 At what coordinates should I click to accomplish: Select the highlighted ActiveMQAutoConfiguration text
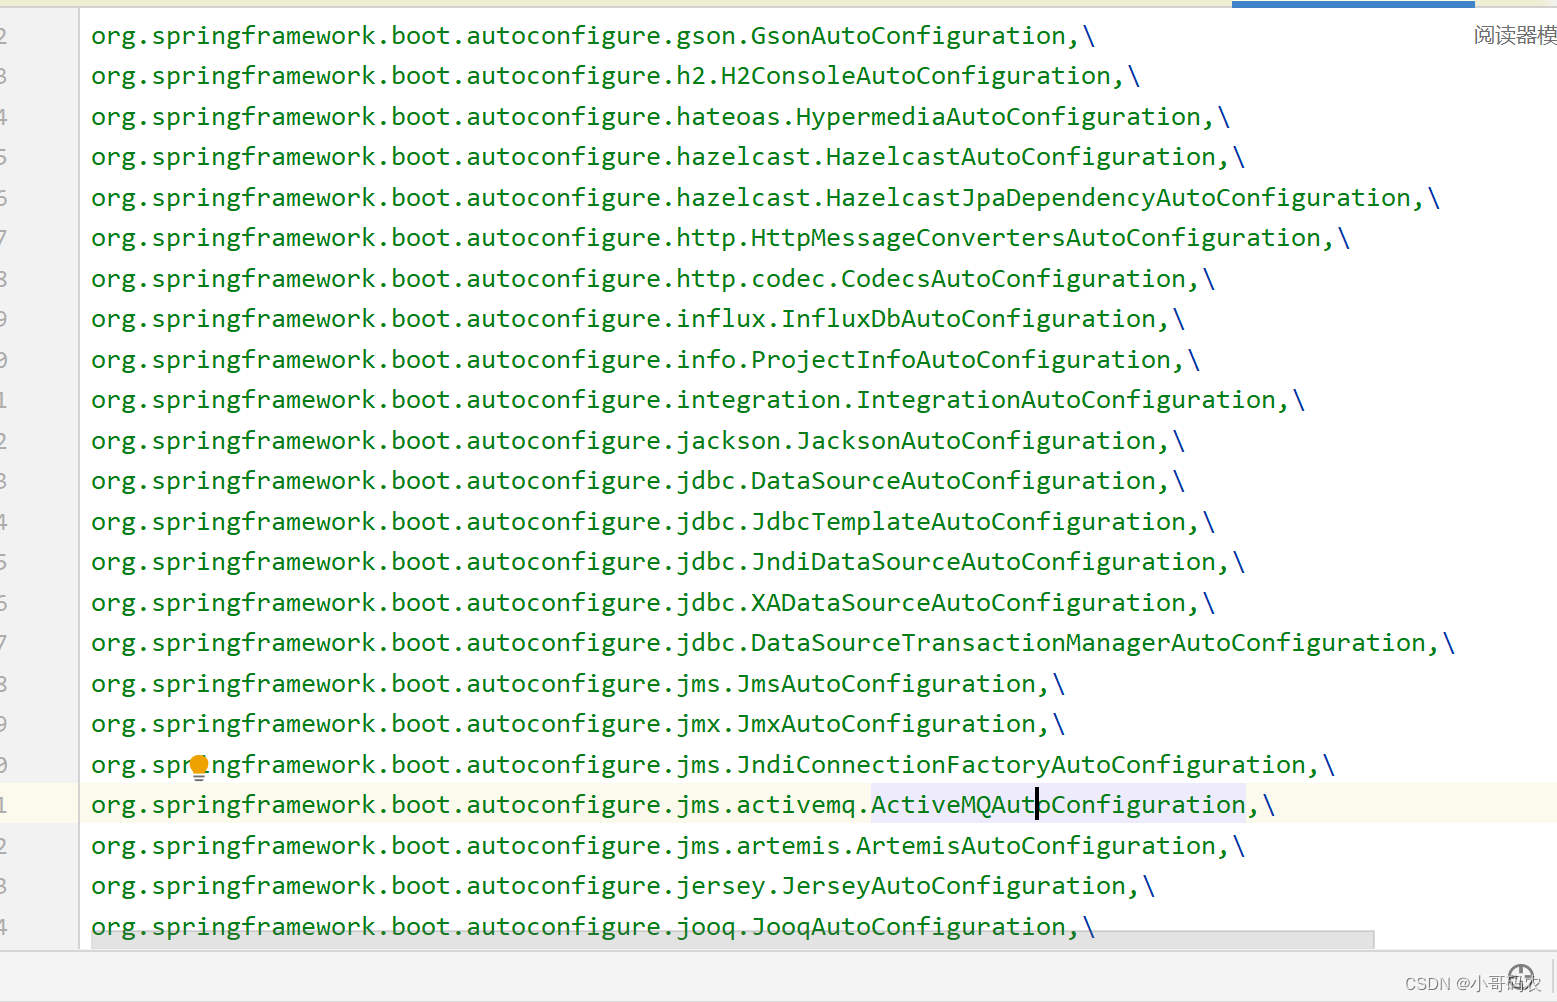pyautogui.click(x=1057, y=804)
